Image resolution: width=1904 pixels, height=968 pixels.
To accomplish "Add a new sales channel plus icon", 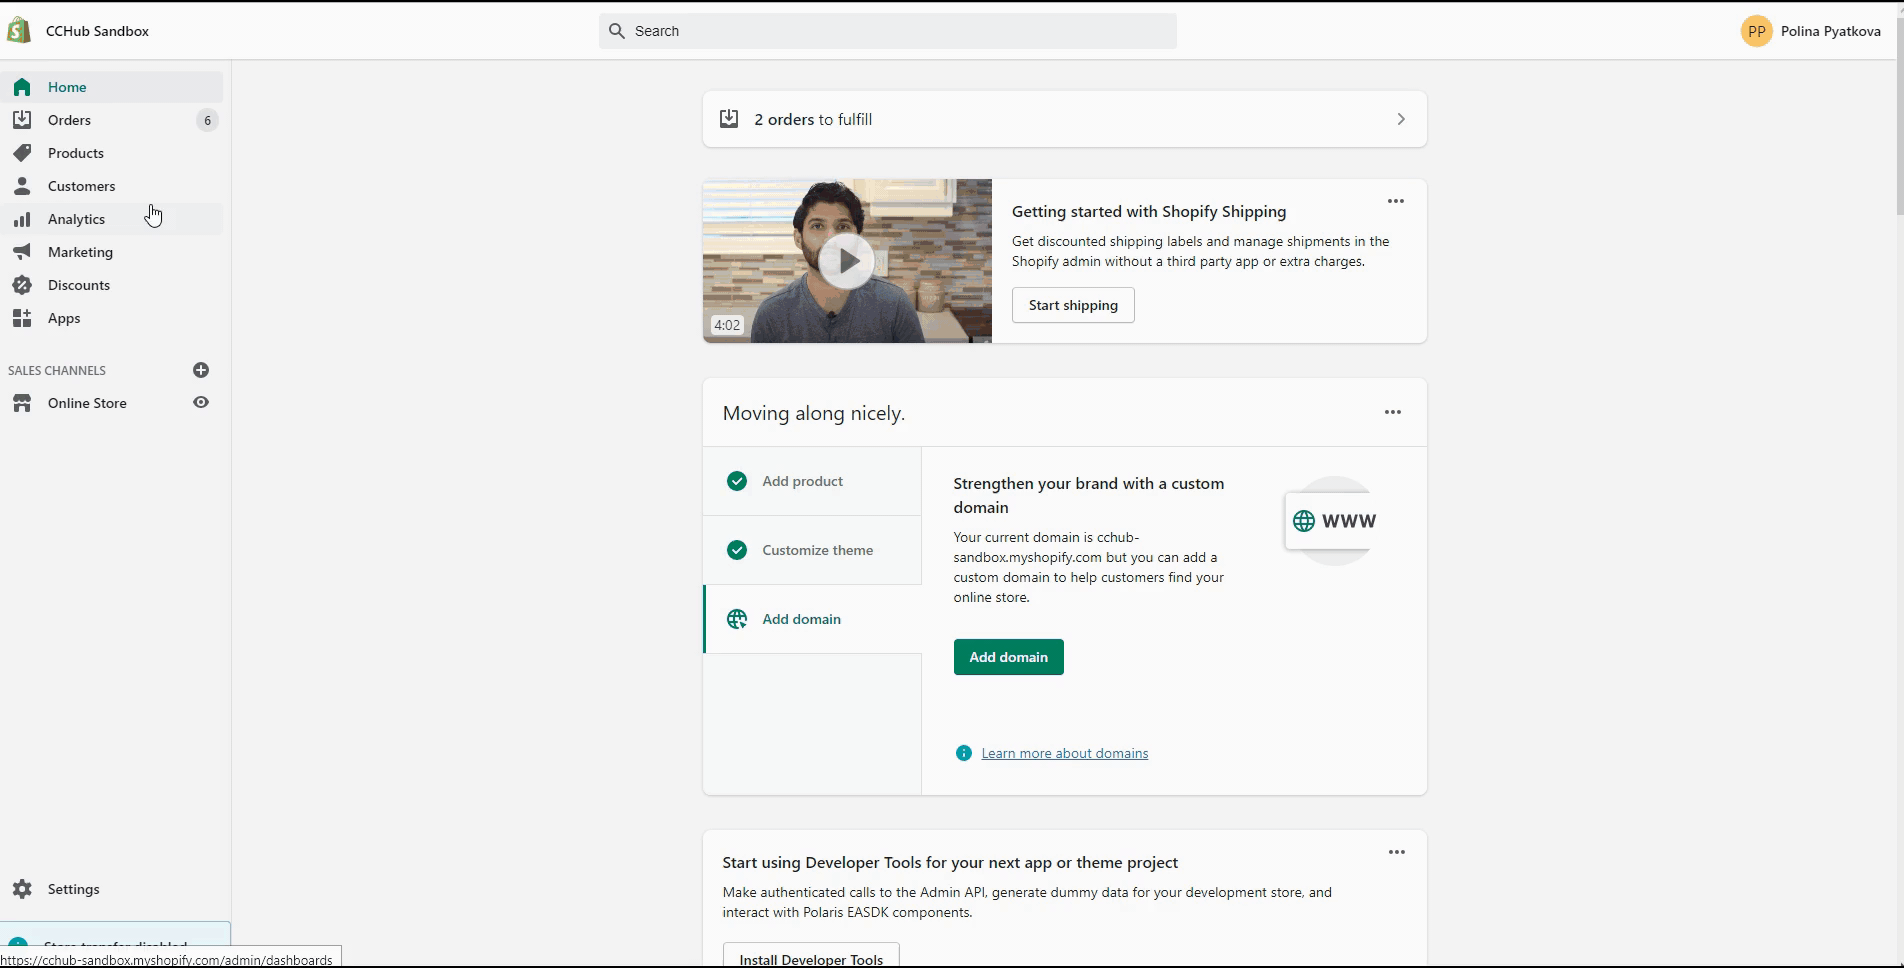I will [x=201, y=370].
